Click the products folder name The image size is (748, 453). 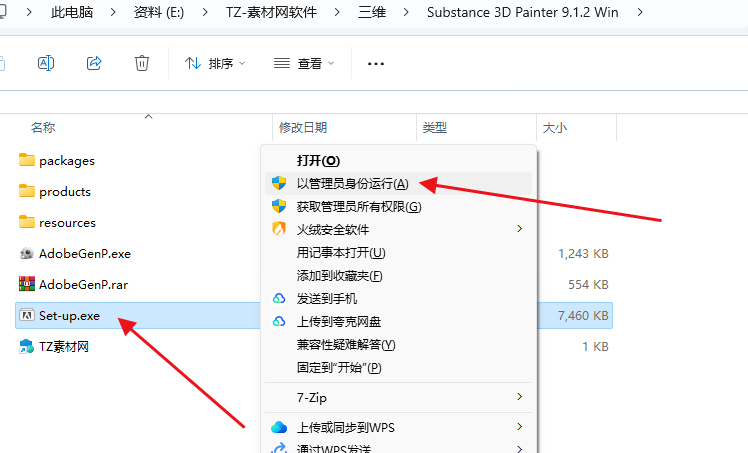click(x=65, y=192)
